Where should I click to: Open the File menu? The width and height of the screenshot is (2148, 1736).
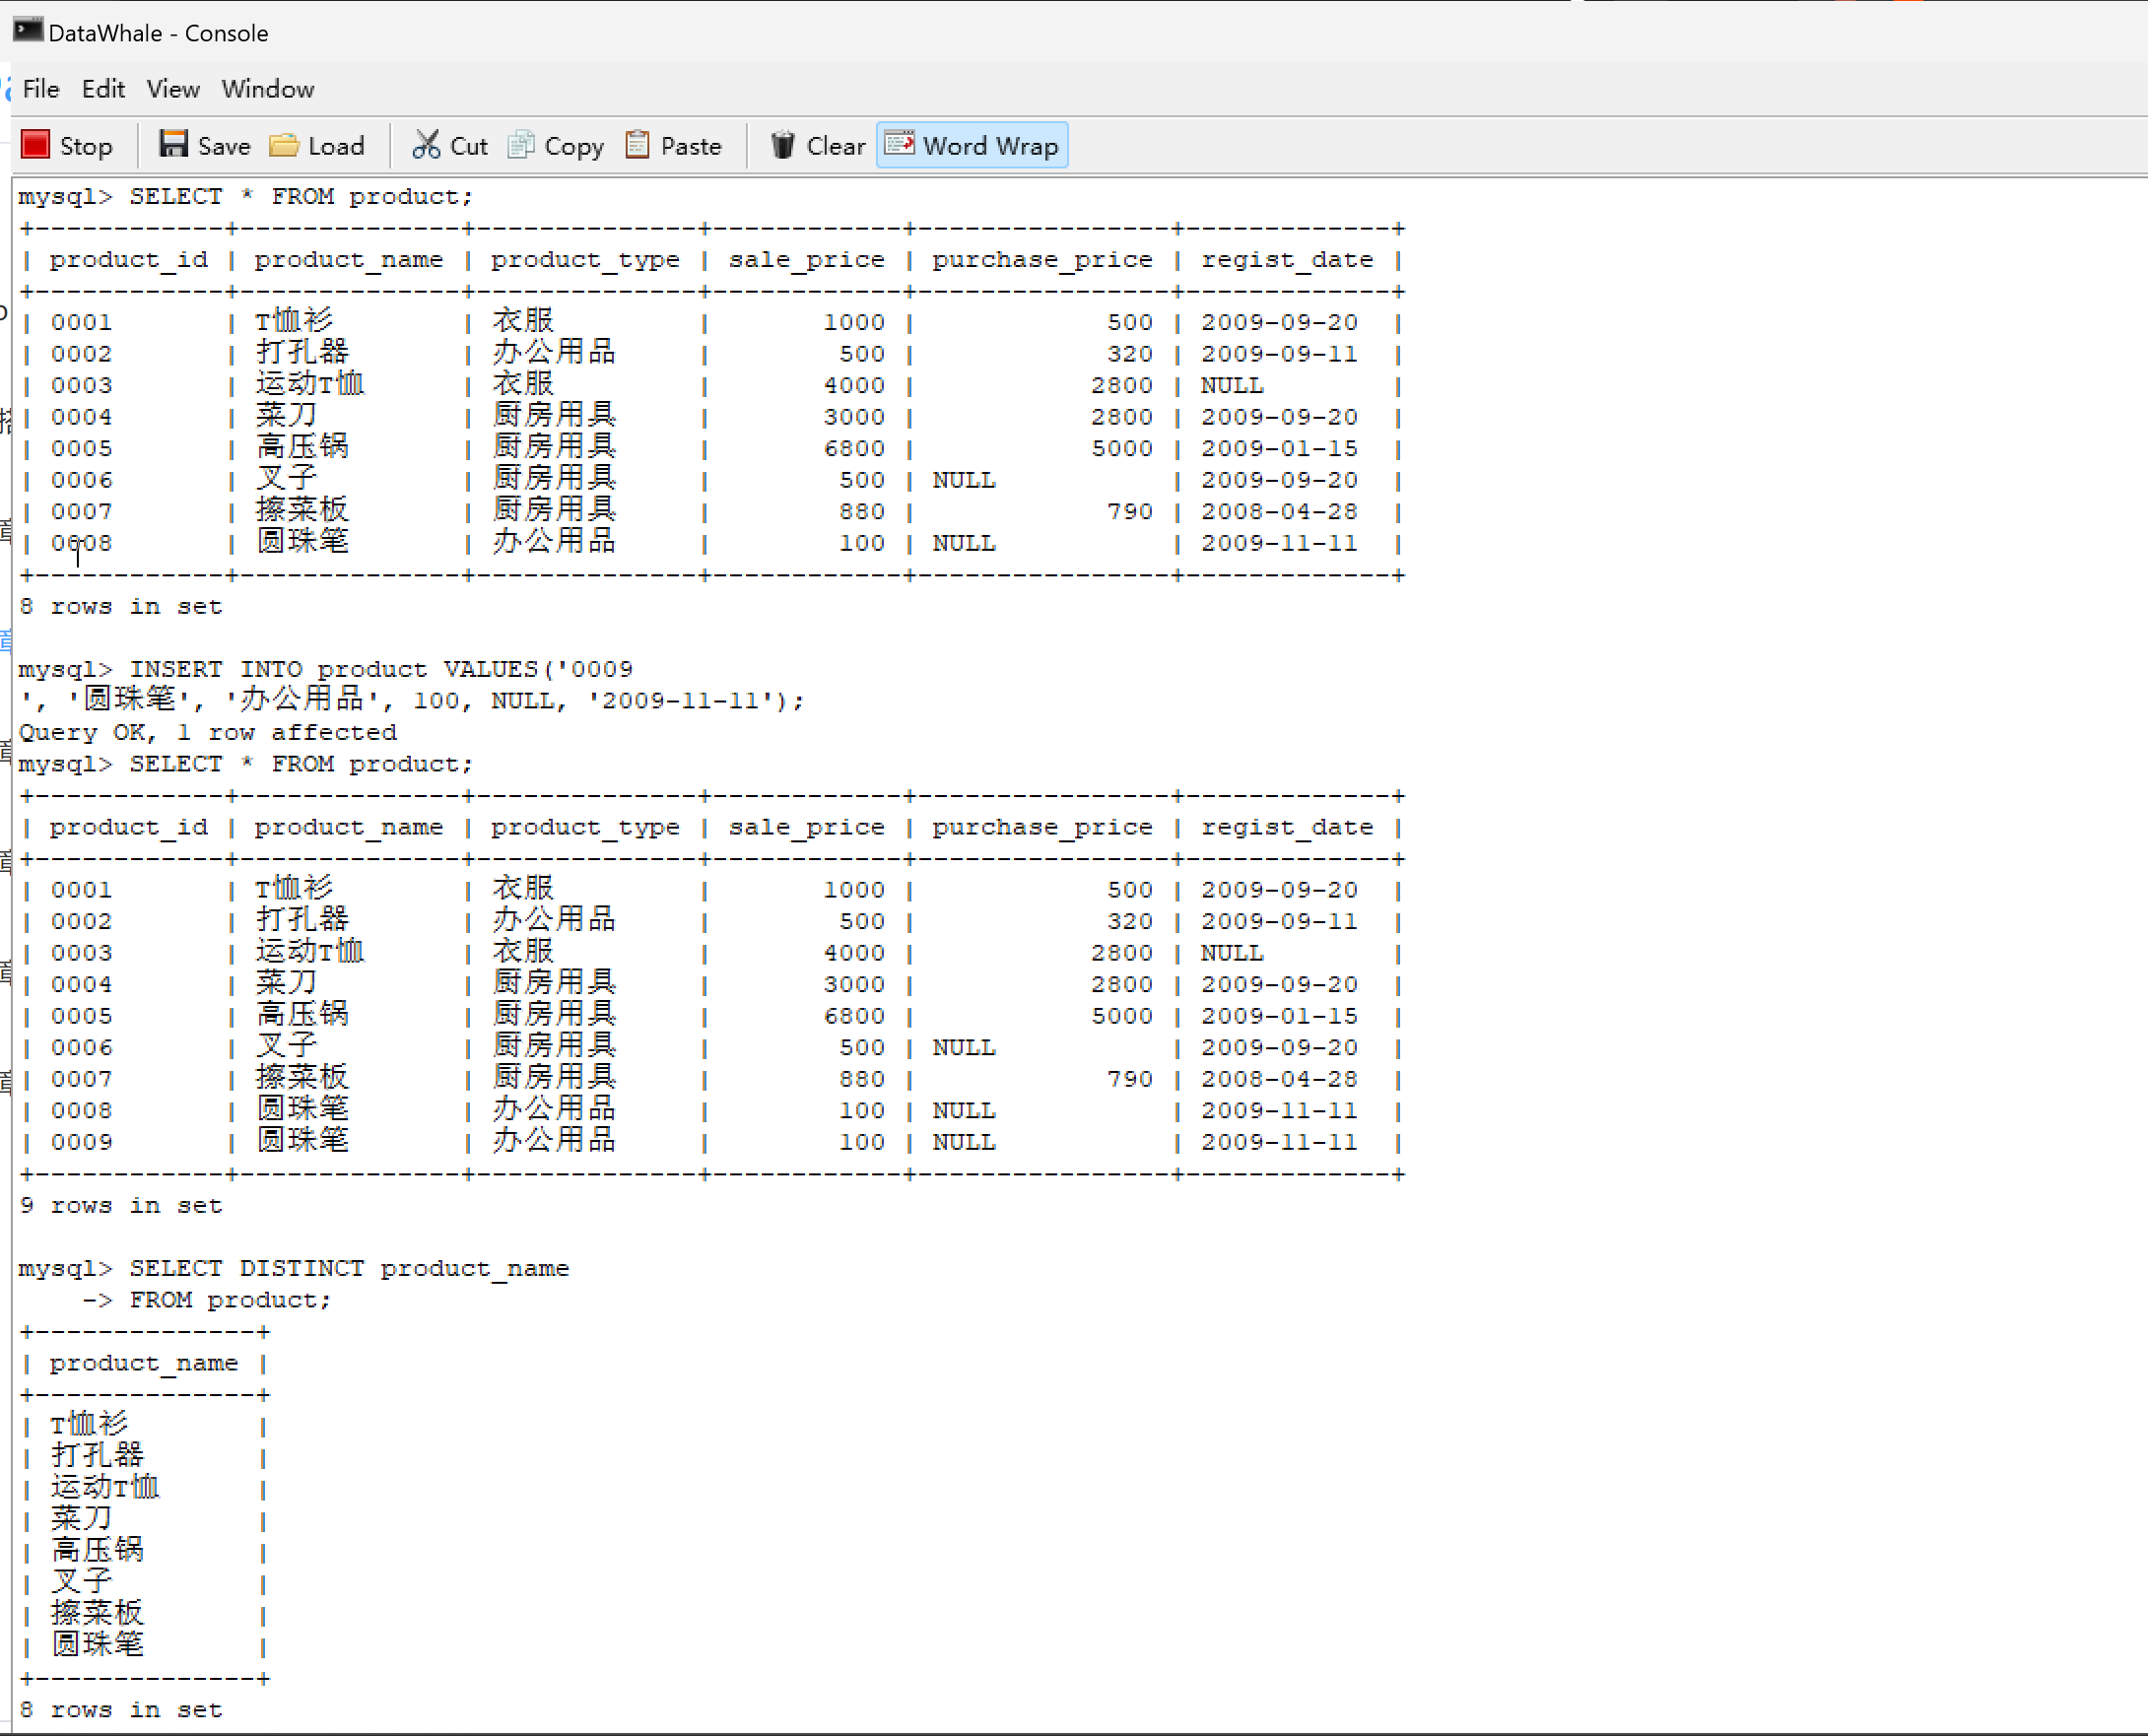click(x=40, y=89)
